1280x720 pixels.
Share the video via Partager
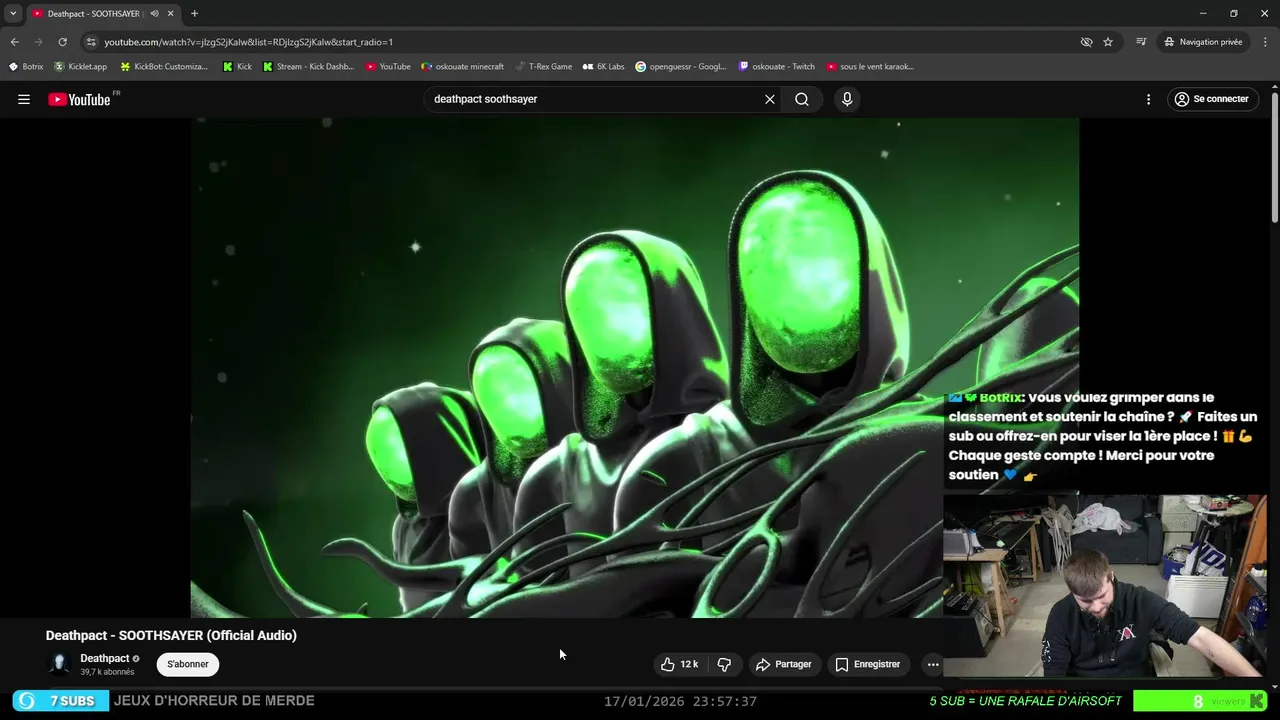783,664
